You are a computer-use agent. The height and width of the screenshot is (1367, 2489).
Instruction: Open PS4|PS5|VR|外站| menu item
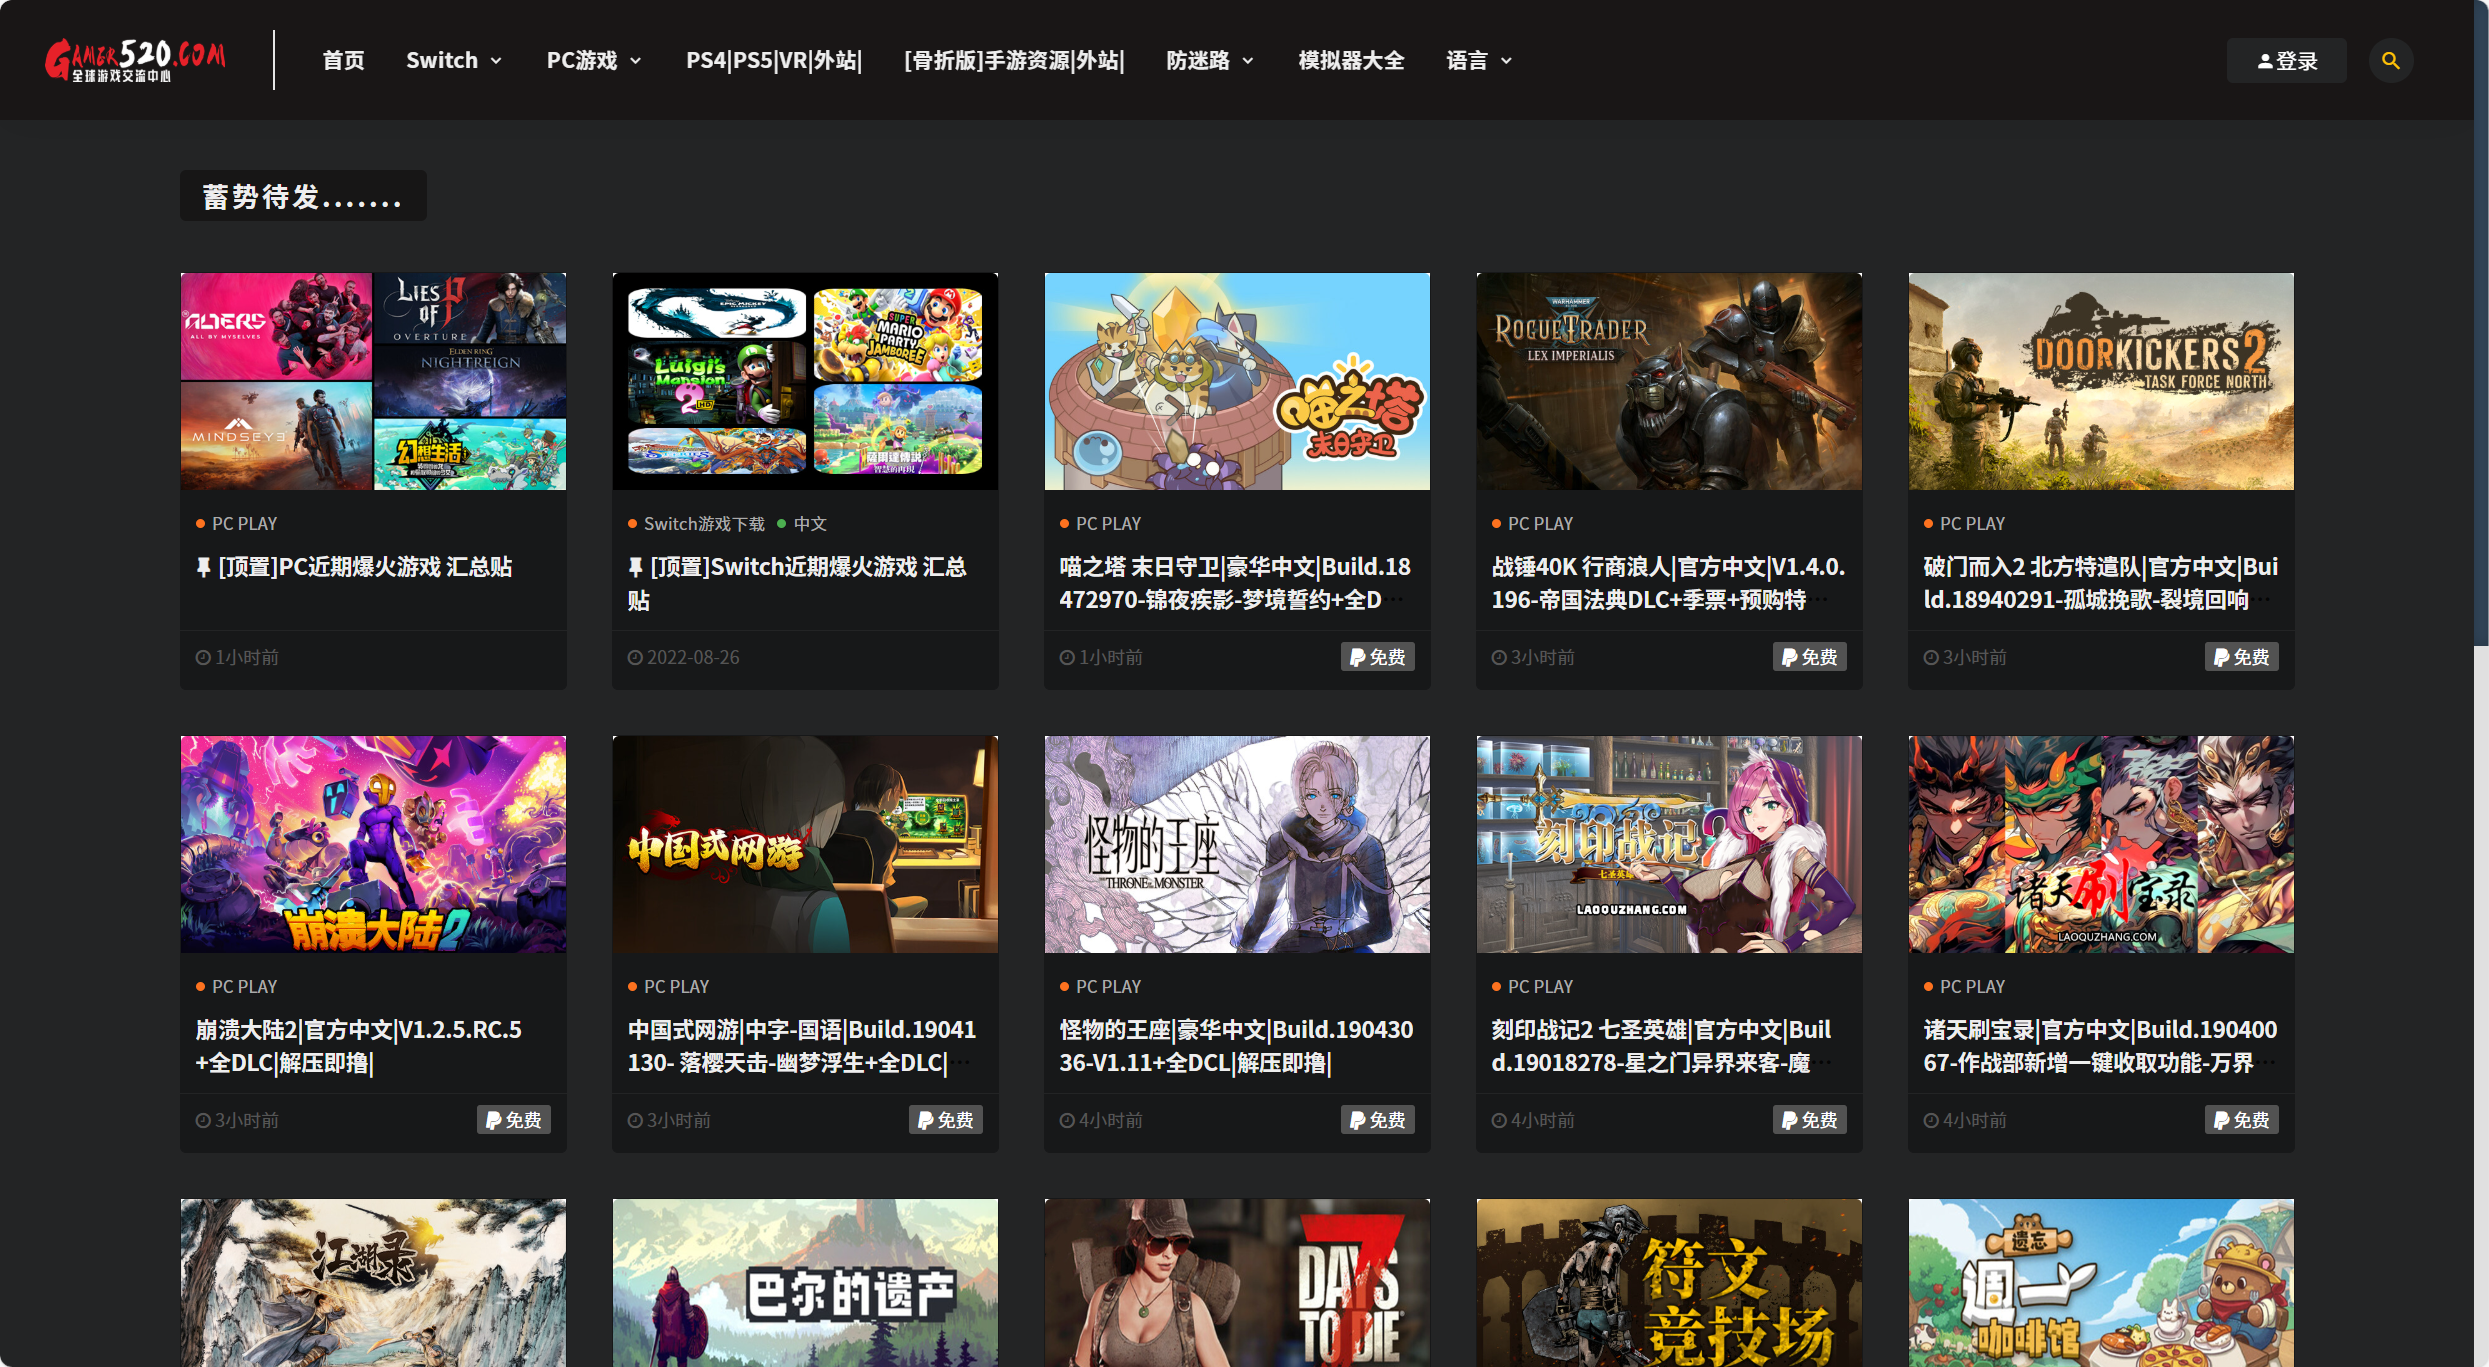774,60
